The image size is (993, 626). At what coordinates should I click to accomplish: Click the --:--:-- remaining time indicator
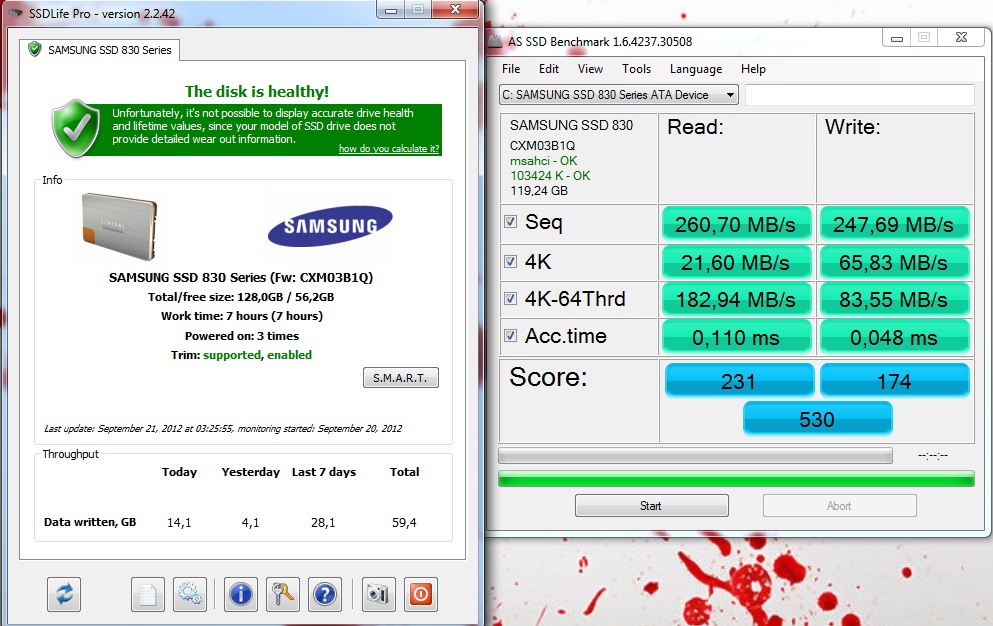point(933,456)
